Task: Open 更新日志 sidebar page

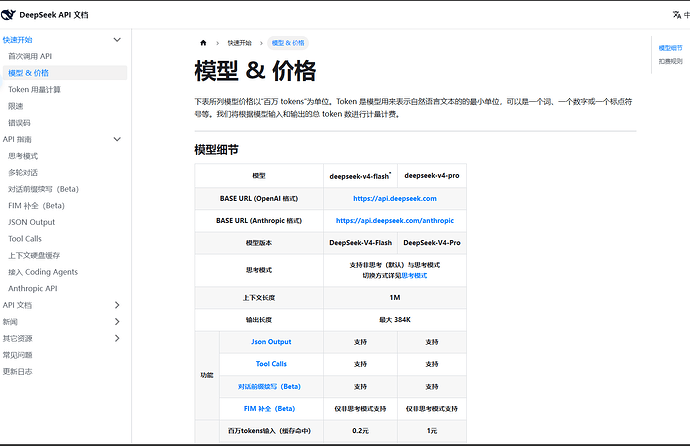Action: tap(18, 372)
